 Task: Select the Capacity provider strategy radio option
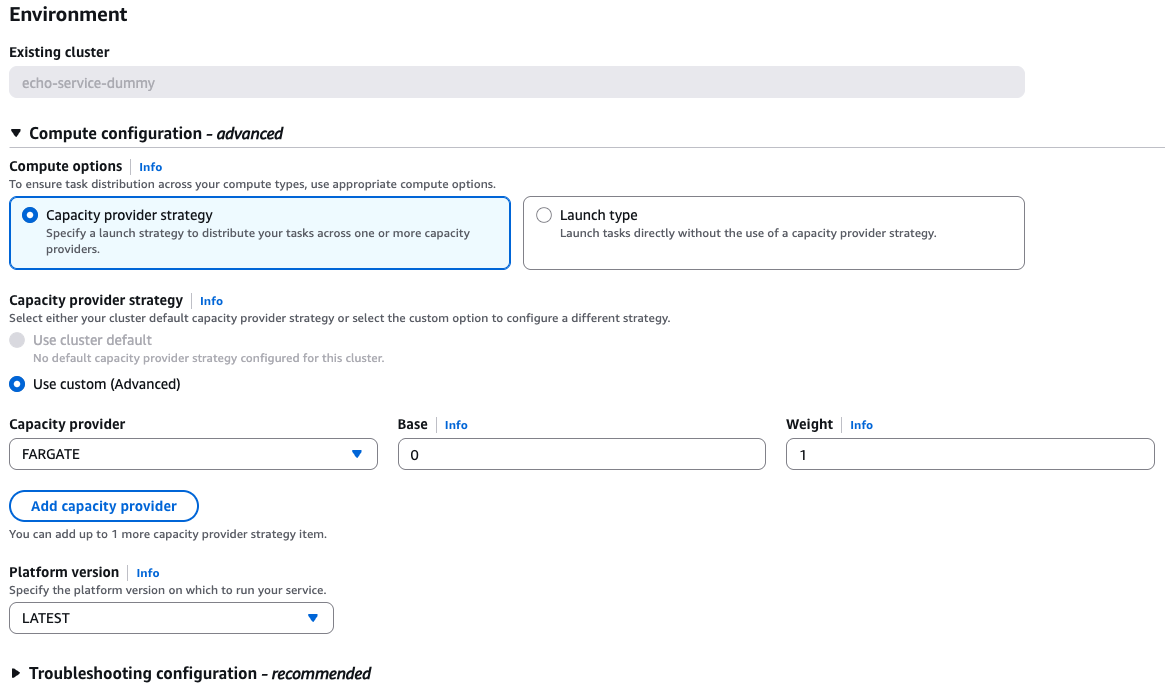(x=30, y=215)
